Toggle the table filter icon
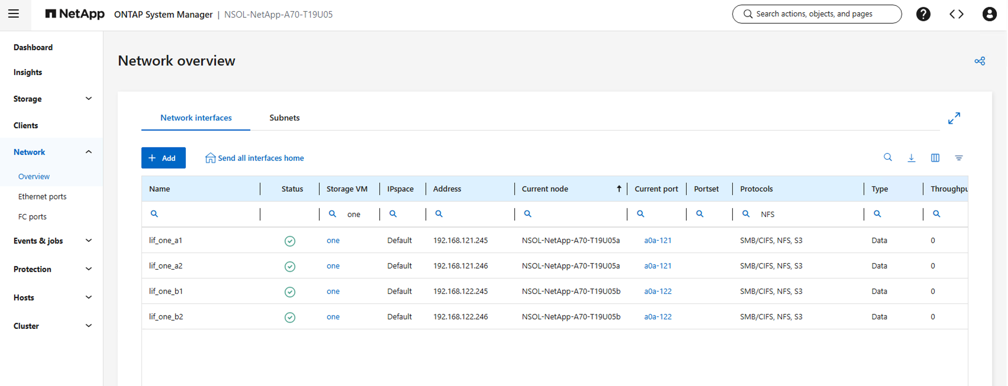 point(959,158)
